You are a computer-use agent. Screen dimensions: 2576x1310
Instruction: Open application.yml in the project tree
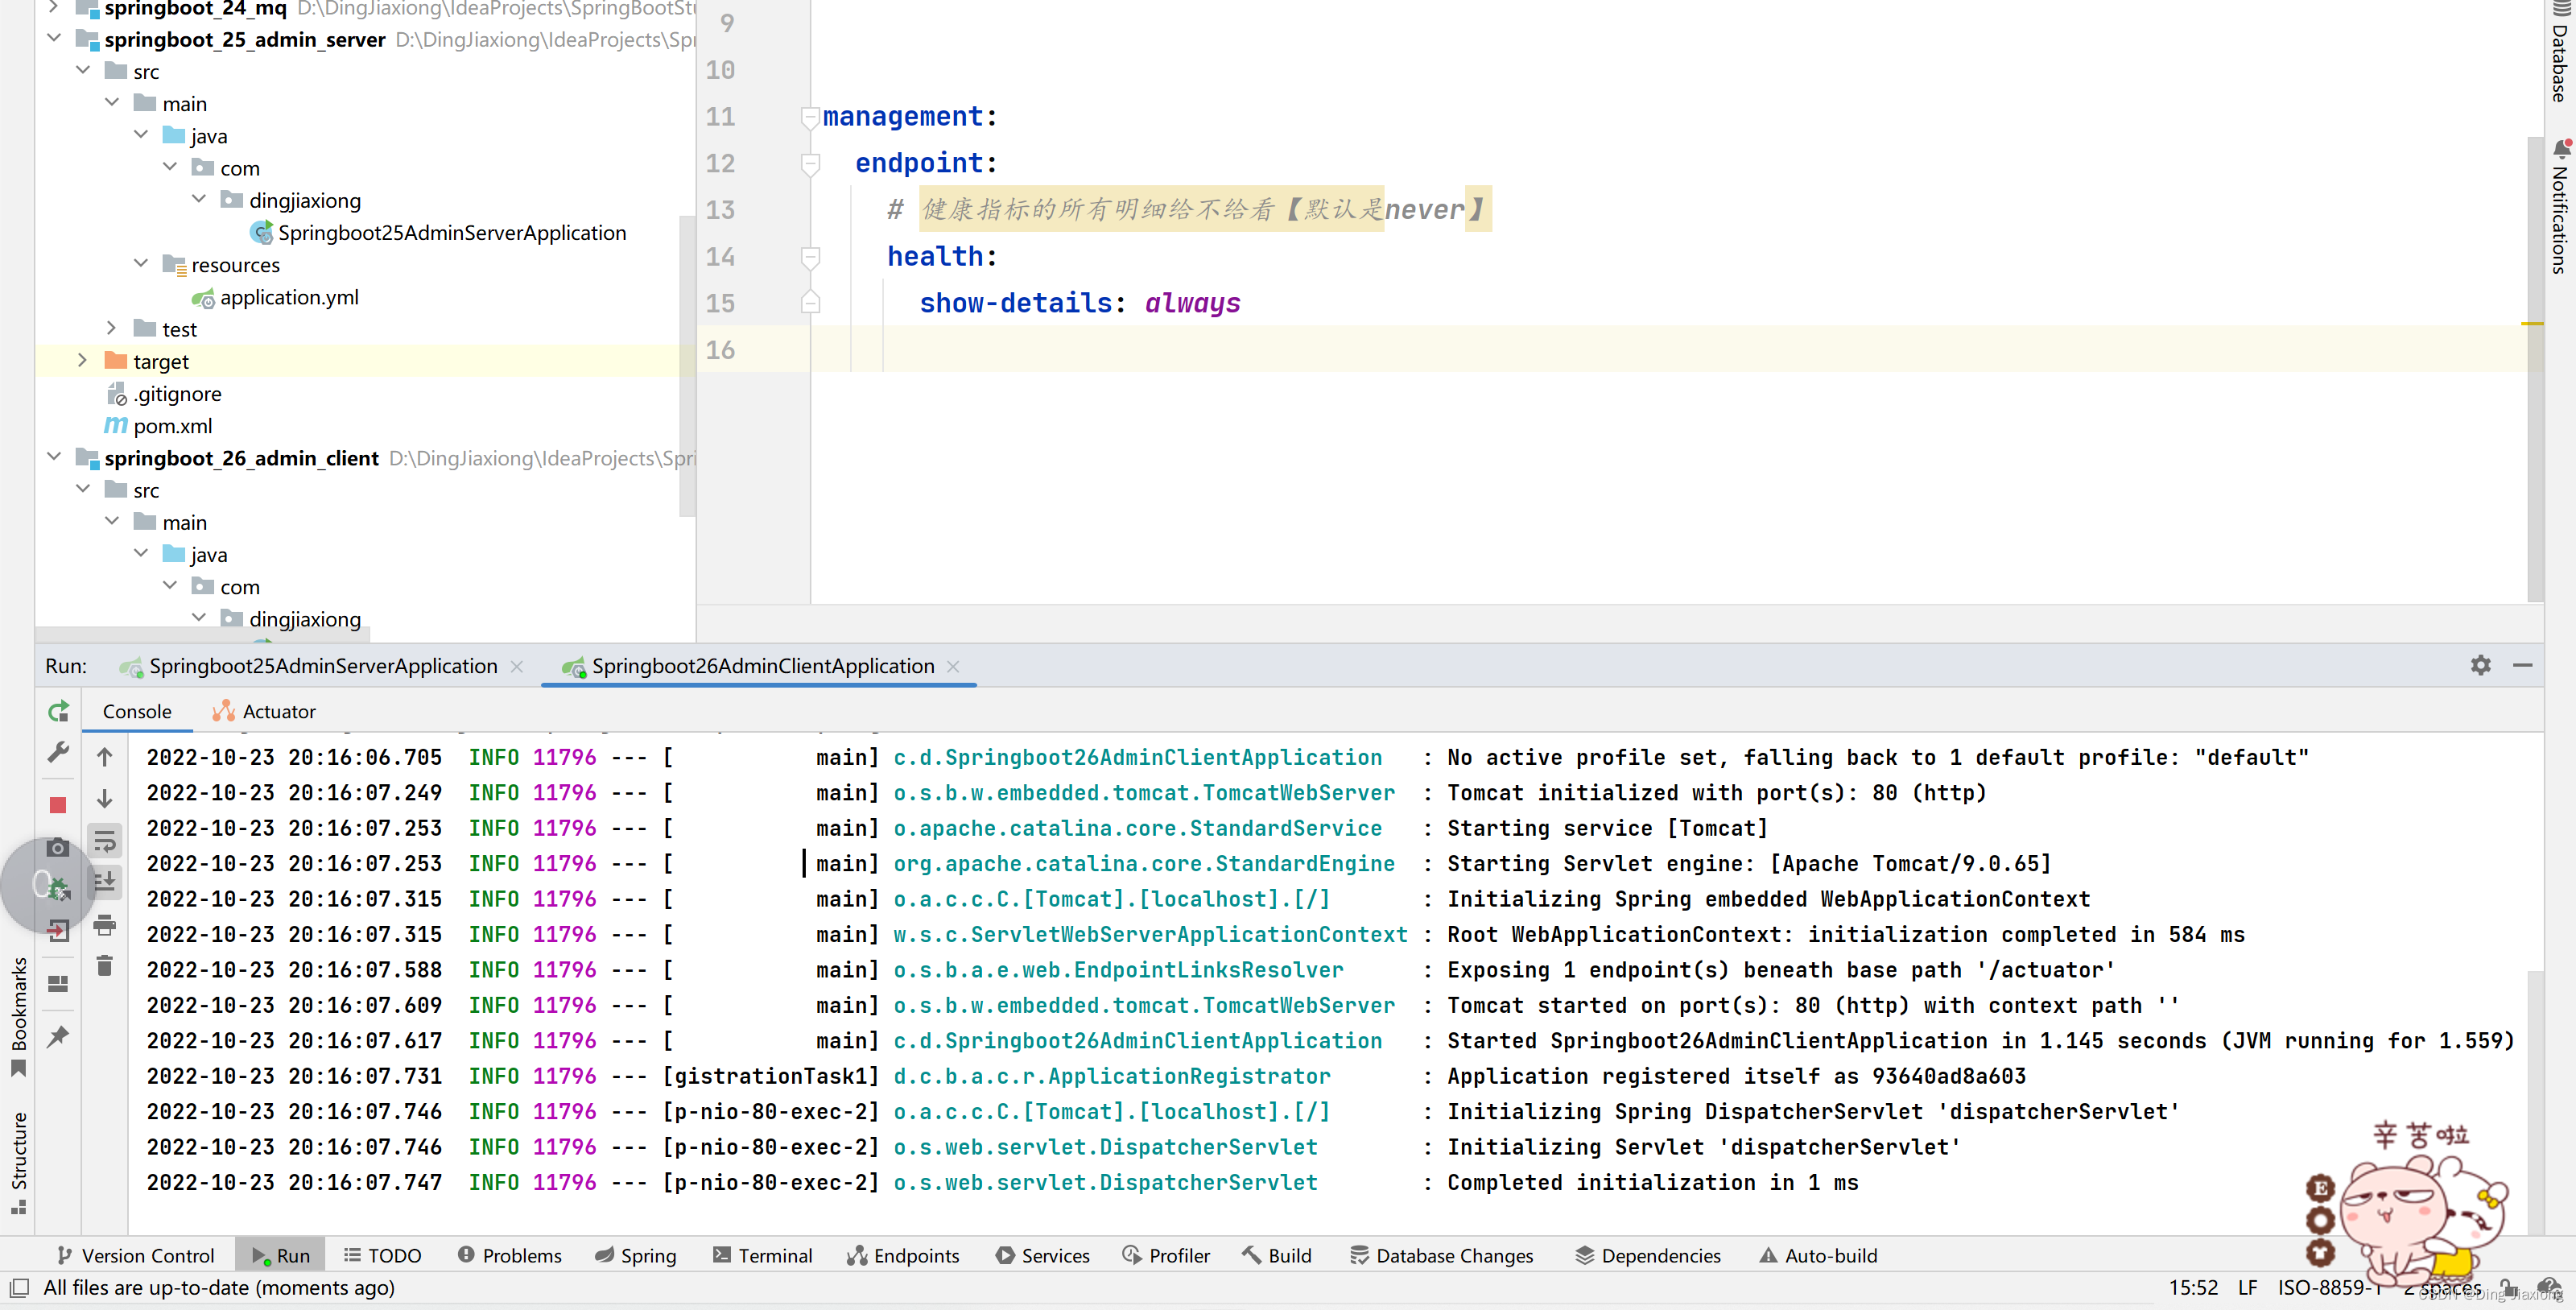[288, 297]
